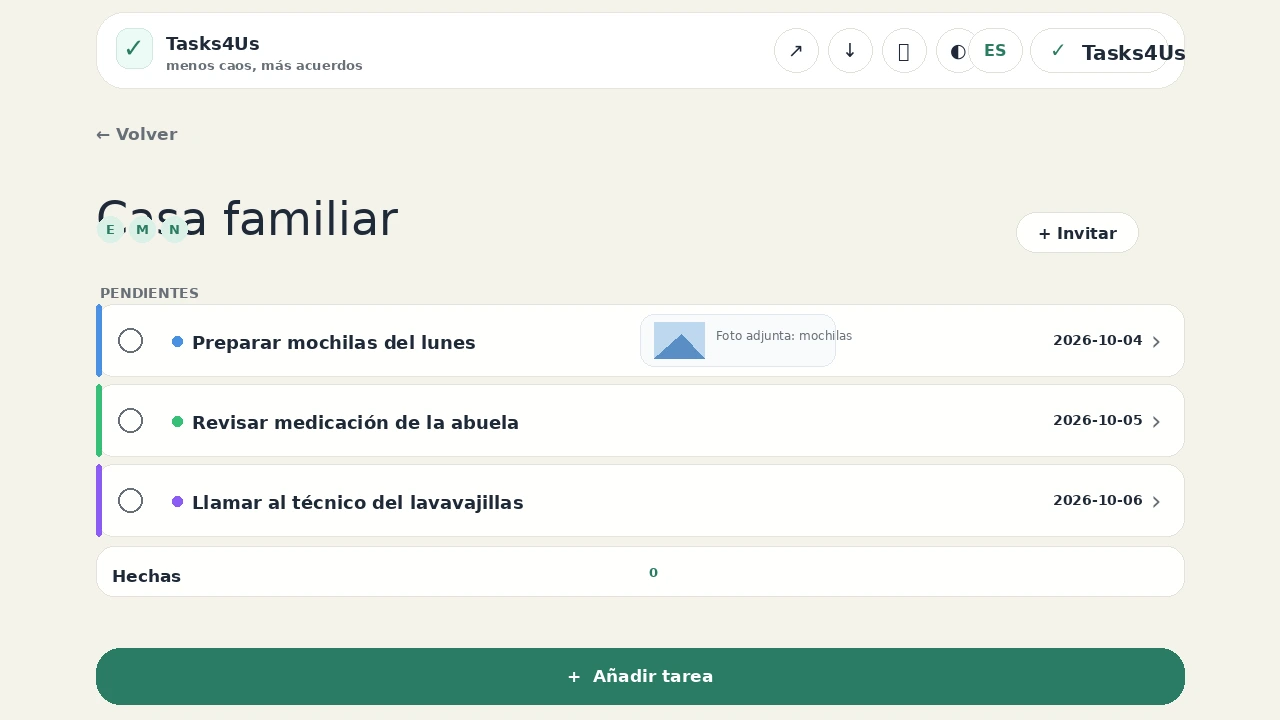Mark "Preparar mochilas del lunes" as done
Viewport: 1280px width, 720px height.
tap(130, 341)
